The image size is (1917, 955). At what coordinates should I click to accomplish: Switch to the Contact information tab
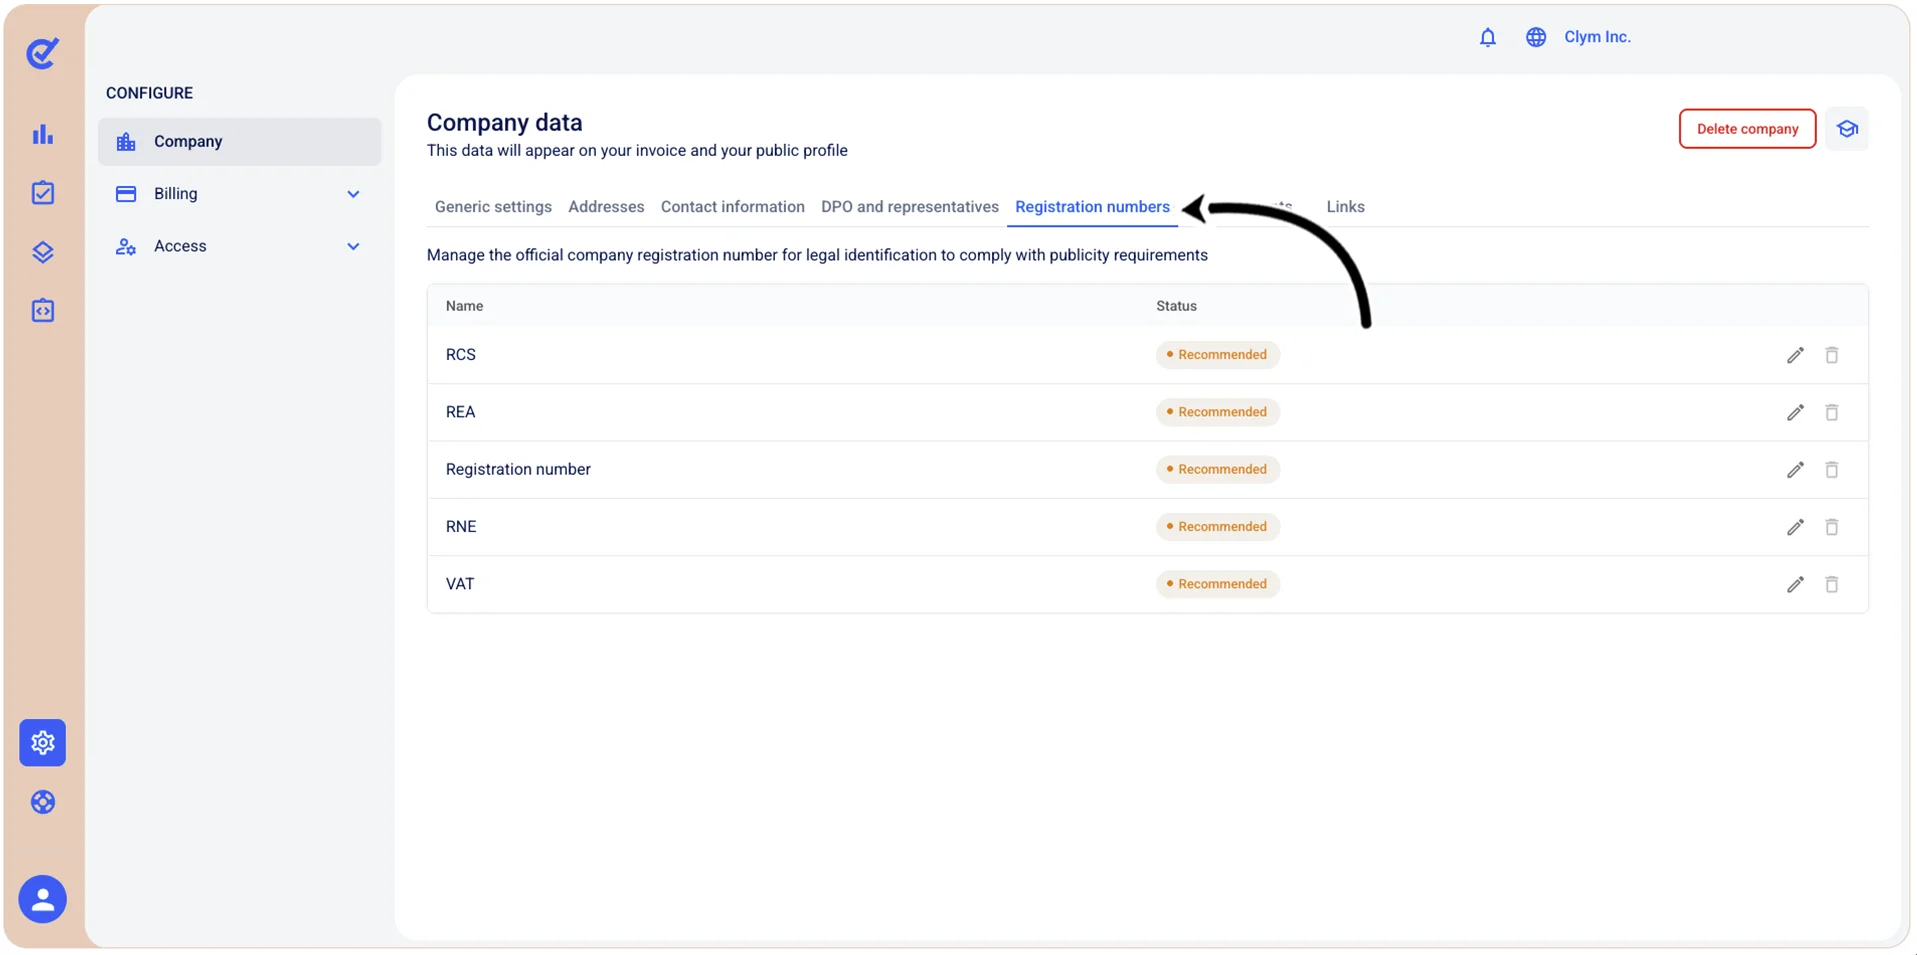coord(732,207)
